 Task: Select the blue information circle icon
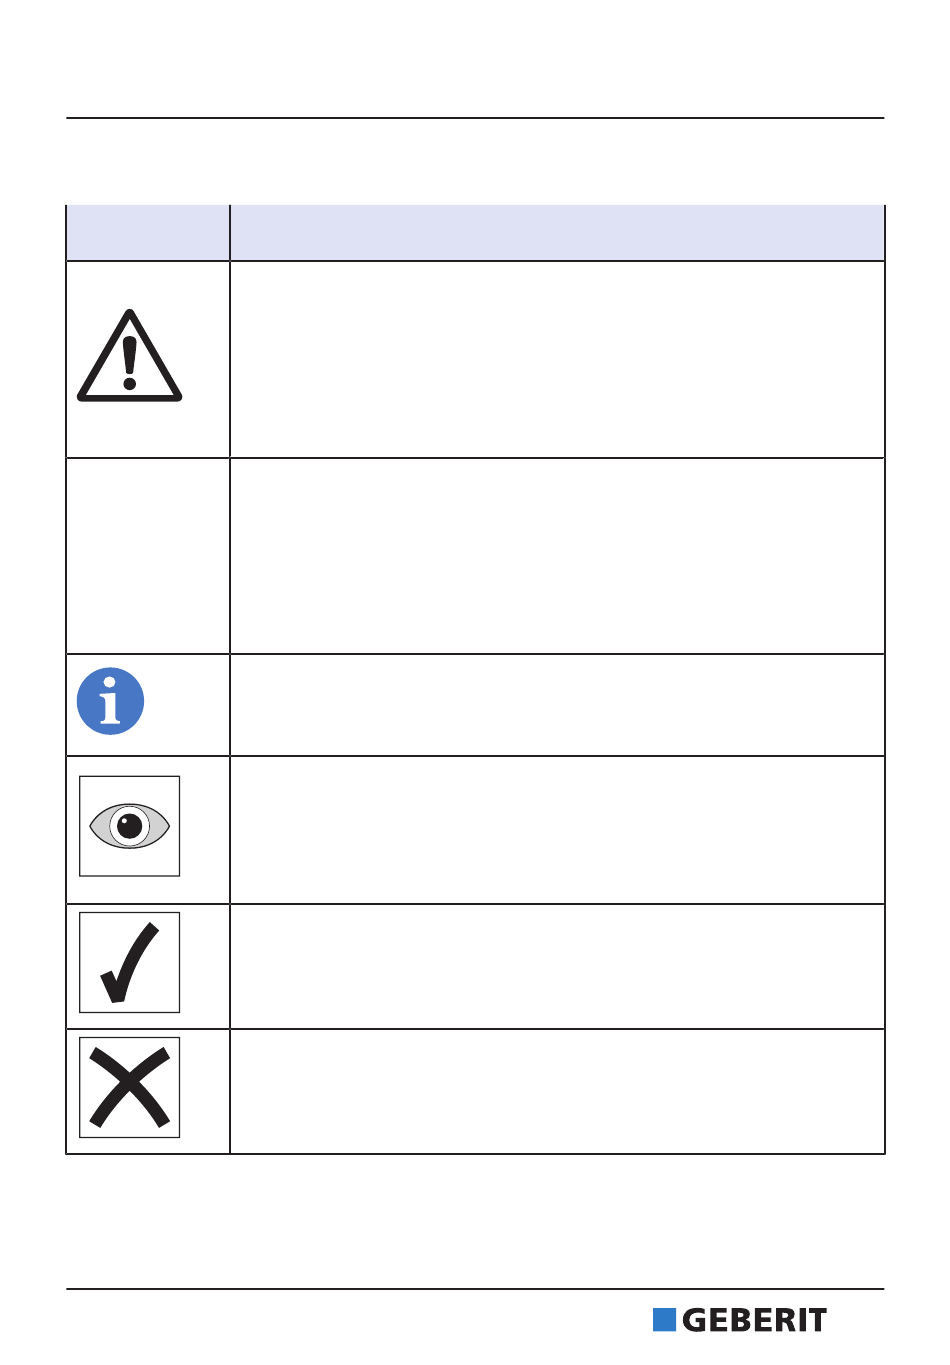pyautogui.click(x=111, y=701)
